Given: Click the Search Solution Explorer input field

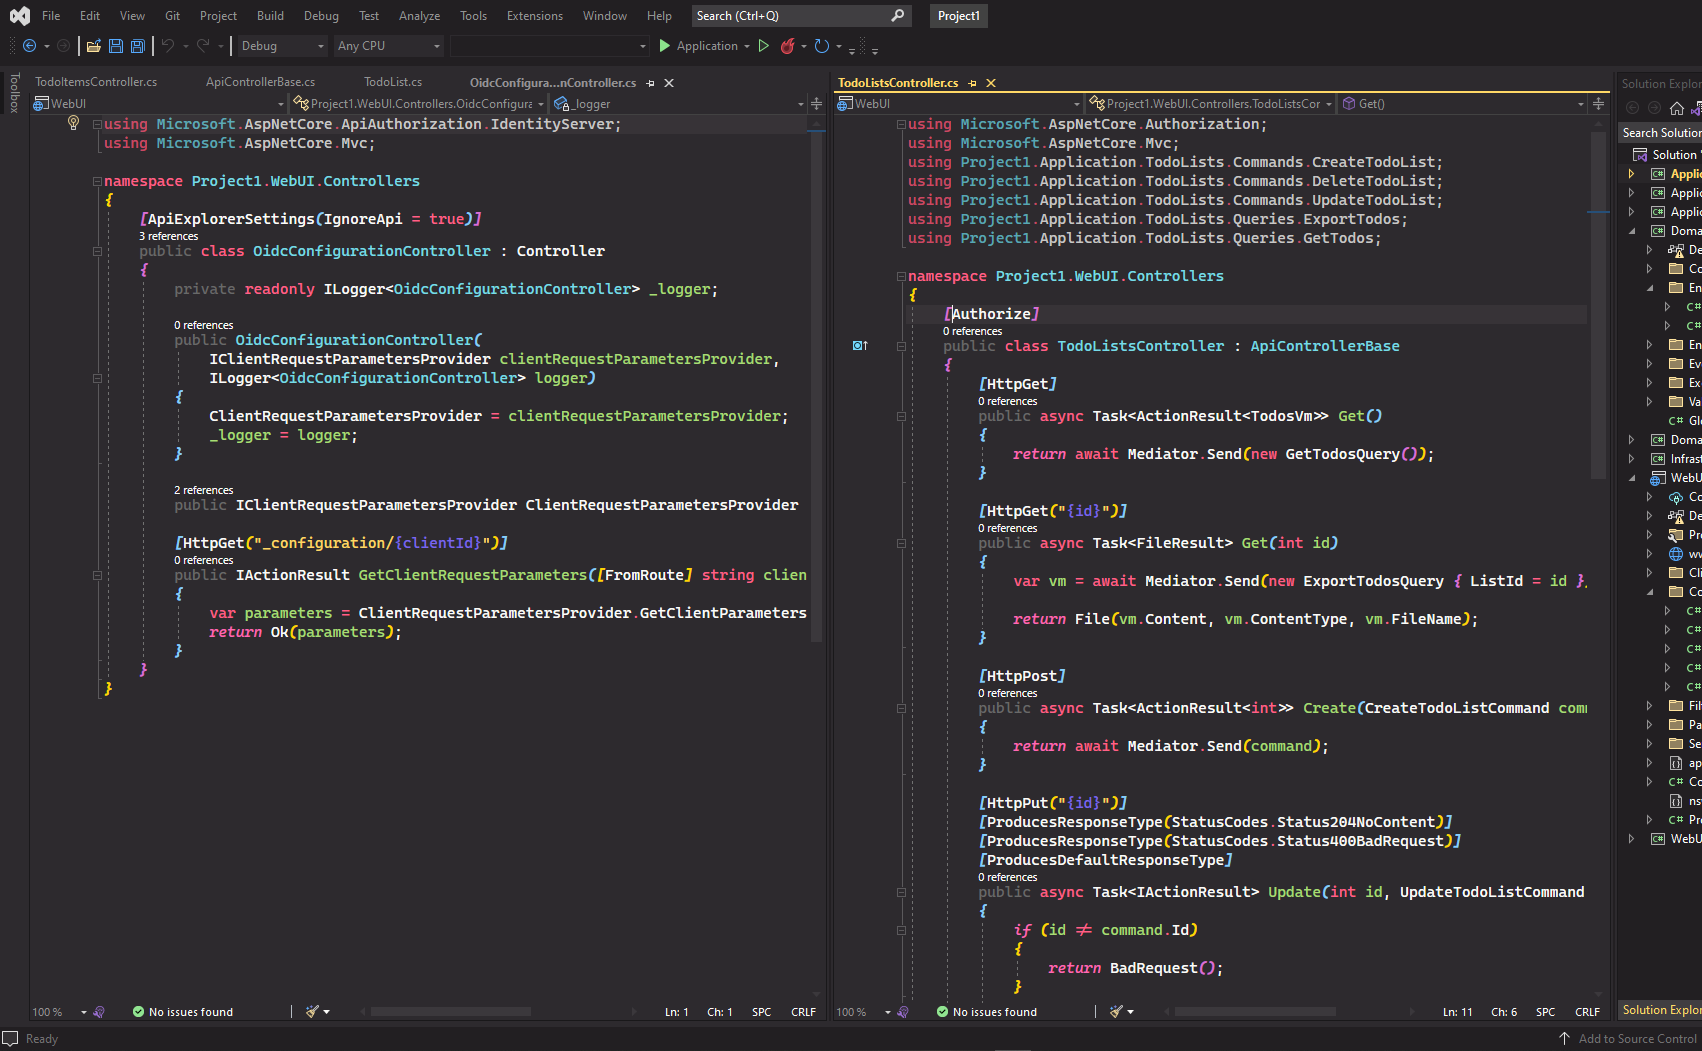Looking at the screenshot, I should (x=1660, y=133).
